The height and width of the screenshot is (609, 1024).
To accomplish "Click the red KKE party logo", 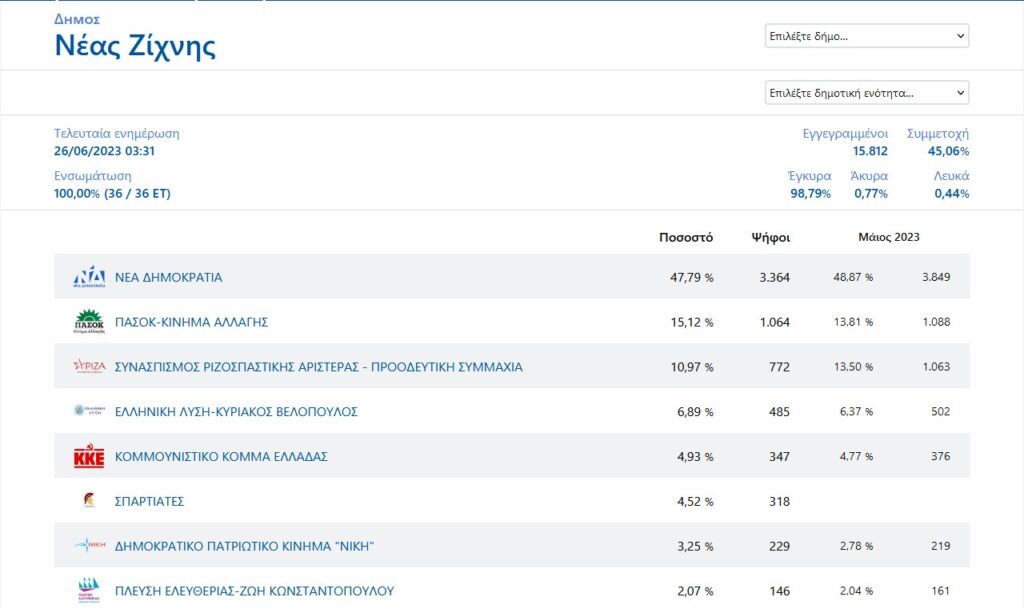I will 89,457.
